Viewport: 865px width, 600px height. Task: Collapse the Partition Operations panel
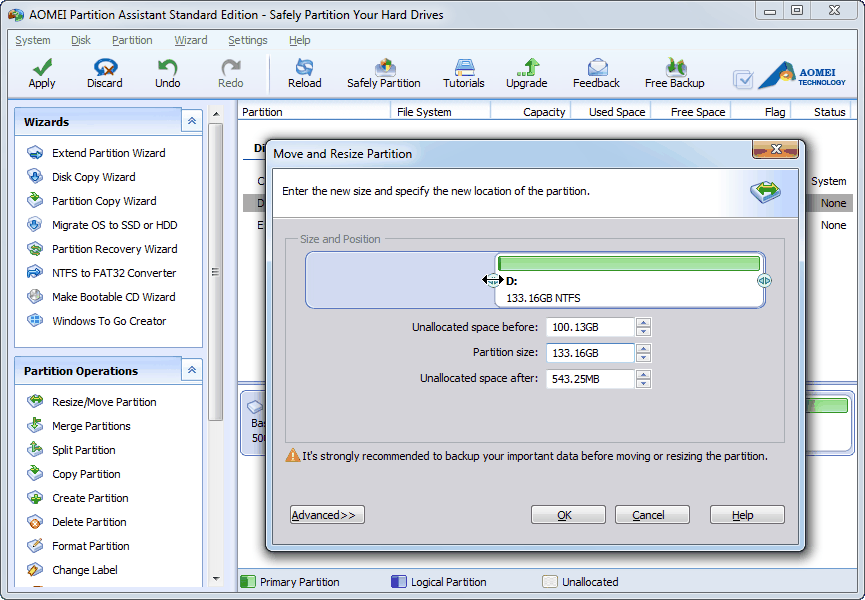pyautogui.click(x=191, y=369)
